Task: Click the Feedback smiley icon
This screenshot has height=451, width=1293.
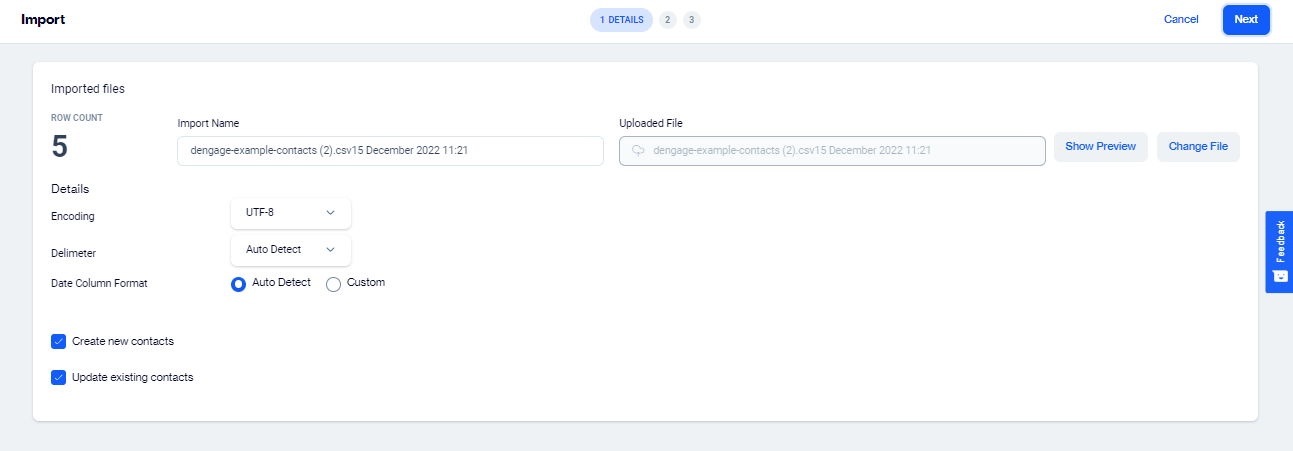Action: [1280, 276]
